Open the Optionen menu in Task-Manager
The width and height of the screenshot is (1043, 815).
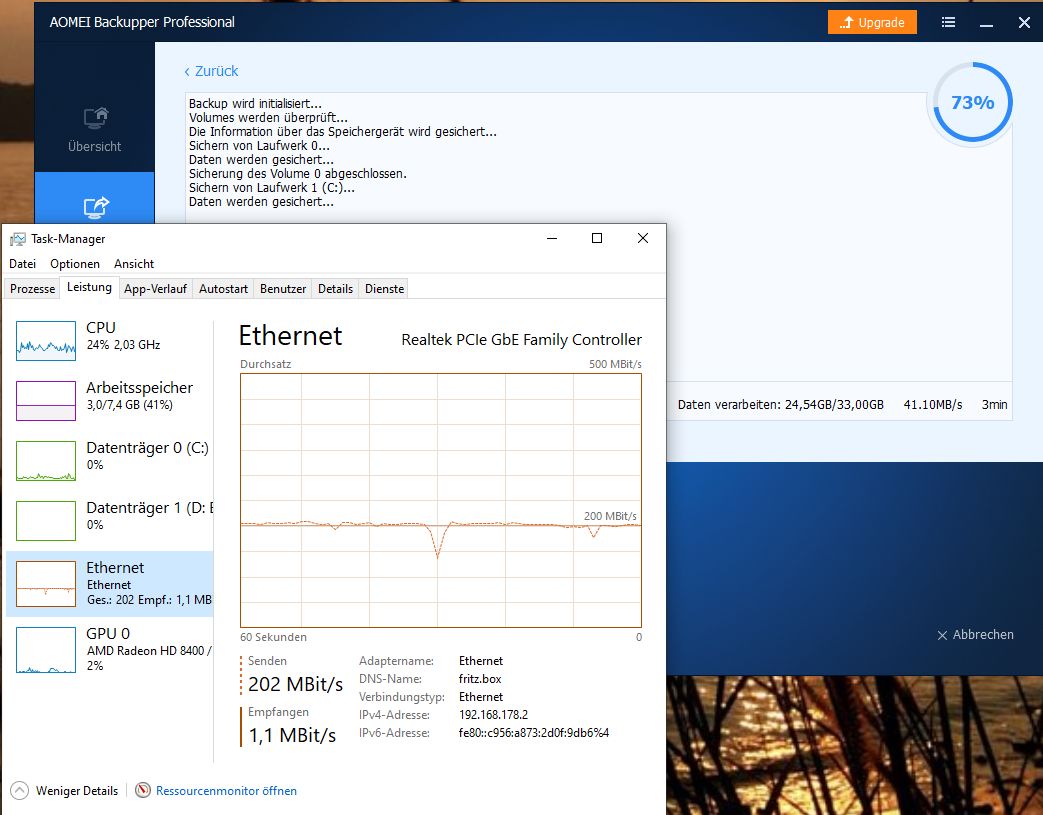click(74, 263)
